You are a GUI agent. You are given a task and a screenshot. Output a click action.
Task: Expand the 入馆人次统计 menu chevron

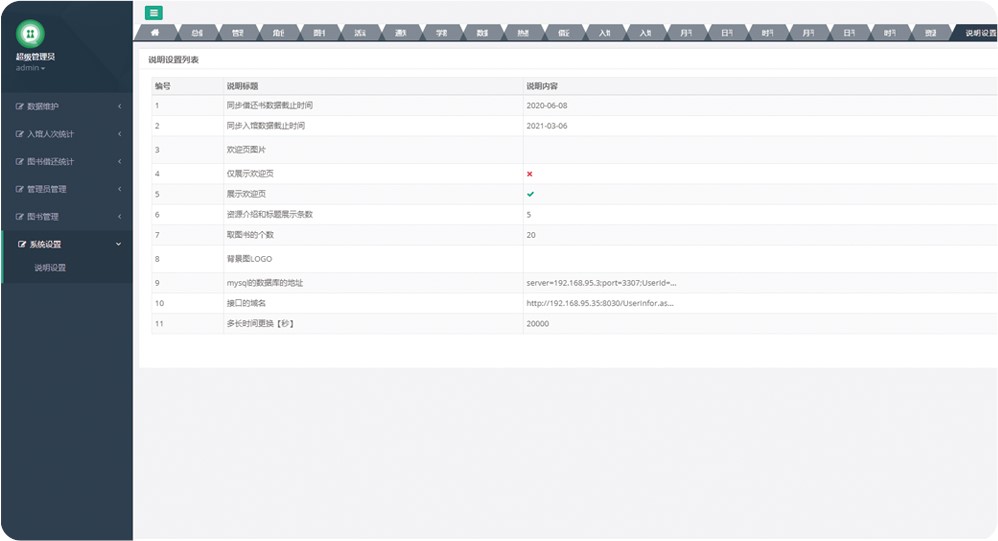tap(119, 134)
